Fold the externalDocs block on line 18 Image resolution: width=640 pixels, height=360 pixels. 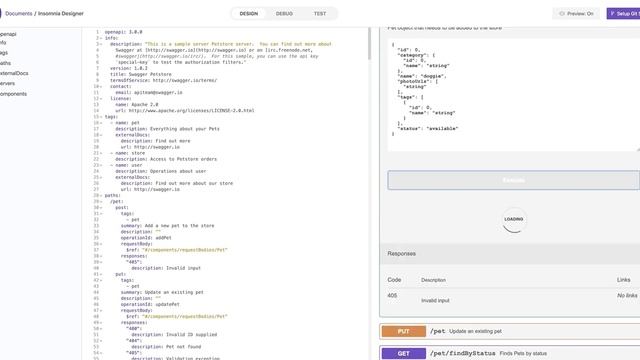coord(101,135)
